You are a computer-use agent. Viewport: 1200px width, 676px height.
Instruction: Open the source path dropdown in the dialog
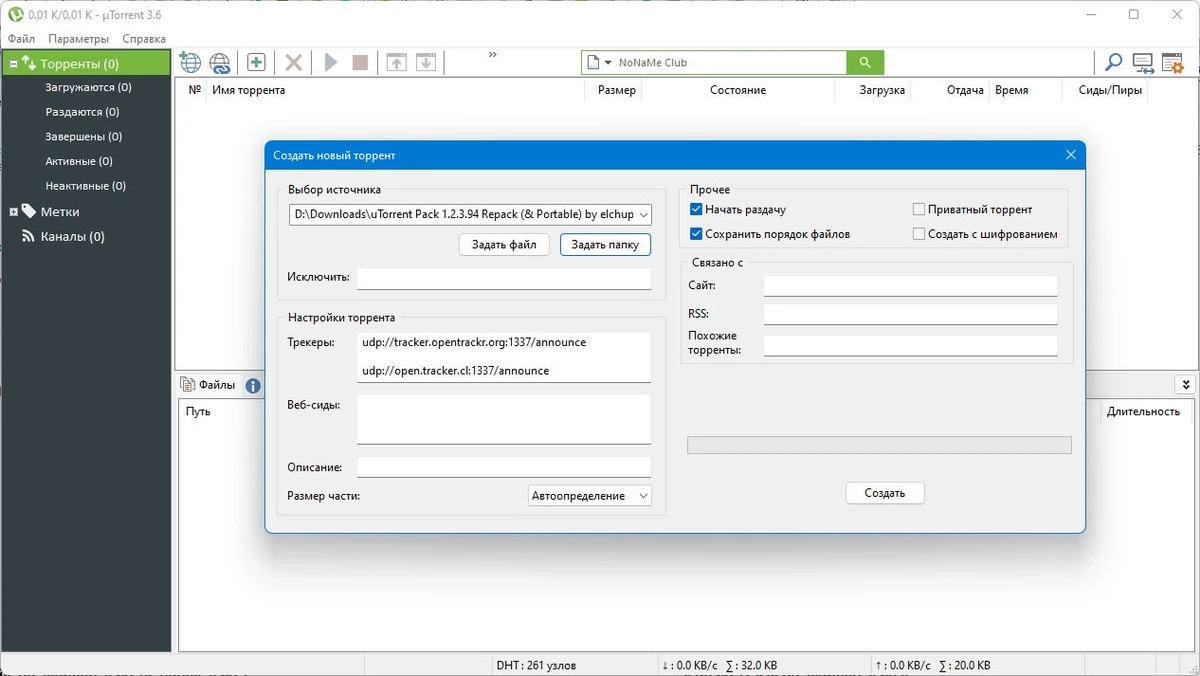tap(643, 214)
